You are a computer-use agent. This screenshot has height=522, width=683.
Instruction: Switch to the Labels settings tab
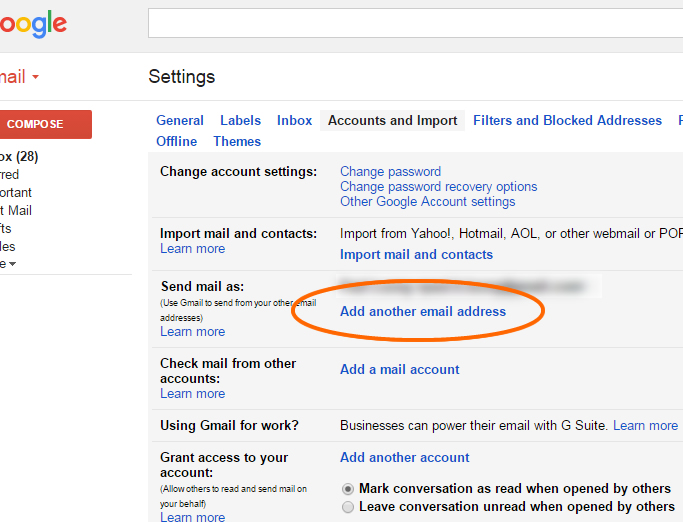pos(240,120)
